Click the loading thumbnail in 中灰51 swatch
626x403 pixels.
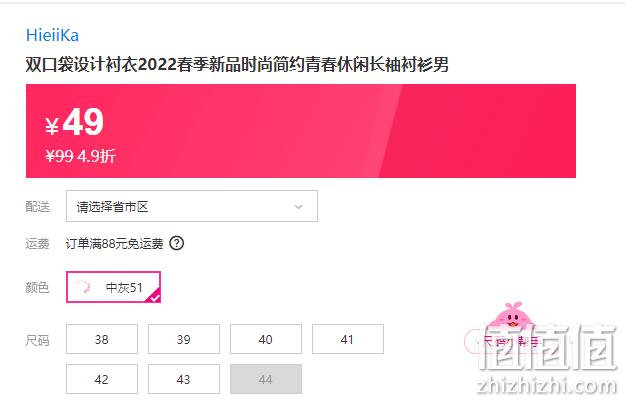tap(83, 287)
